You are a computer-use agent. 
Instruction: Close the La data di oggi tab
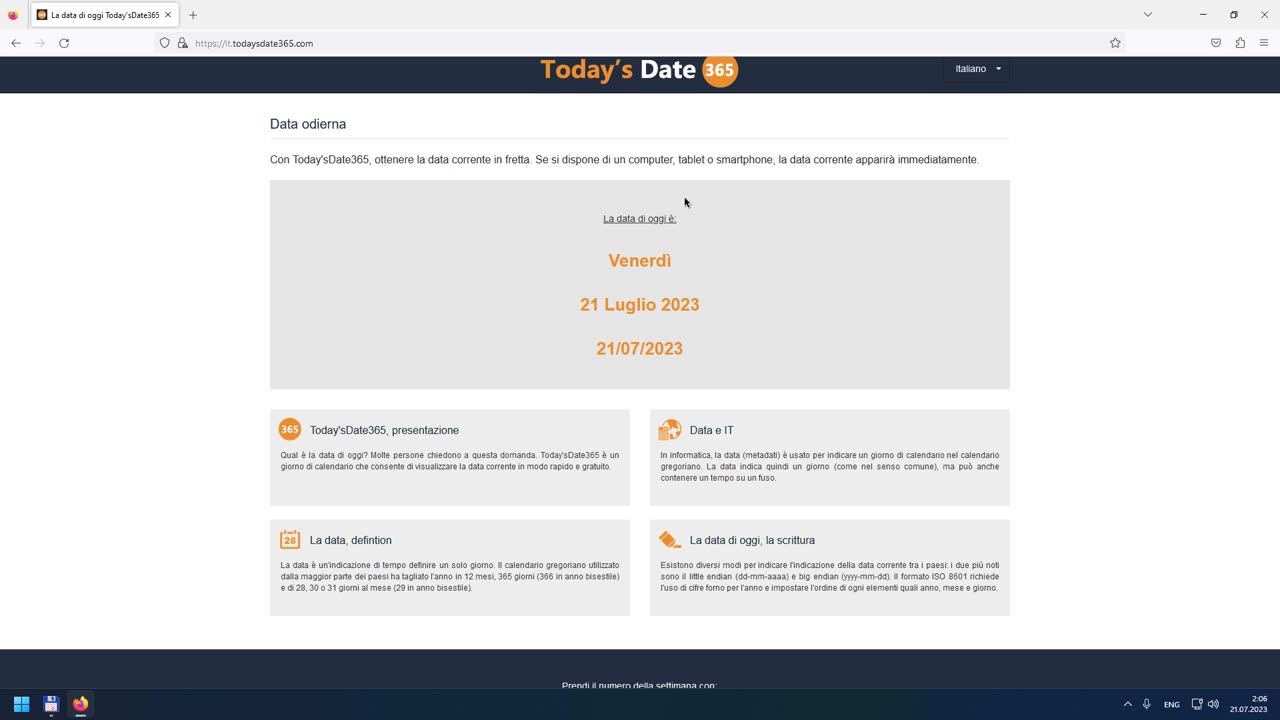click(x=168, y=15)
